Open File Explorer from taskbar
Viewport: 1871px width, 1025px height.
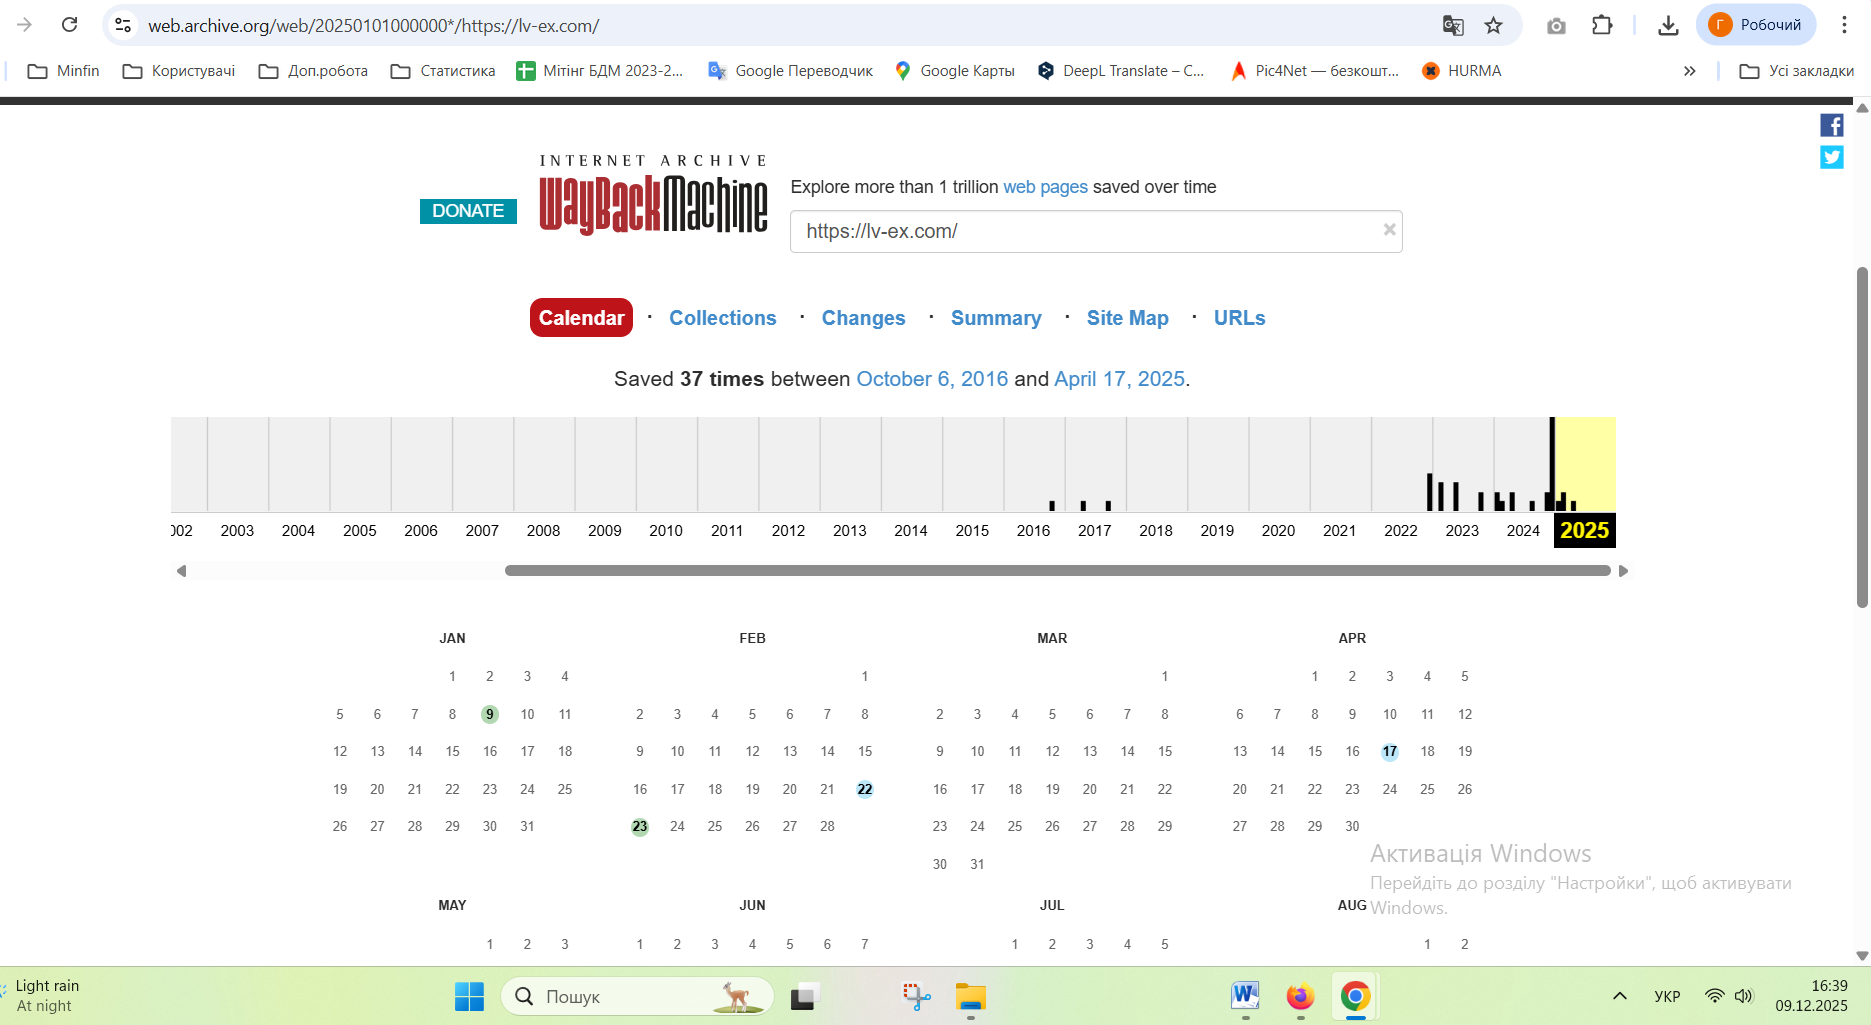pos(970,996)
